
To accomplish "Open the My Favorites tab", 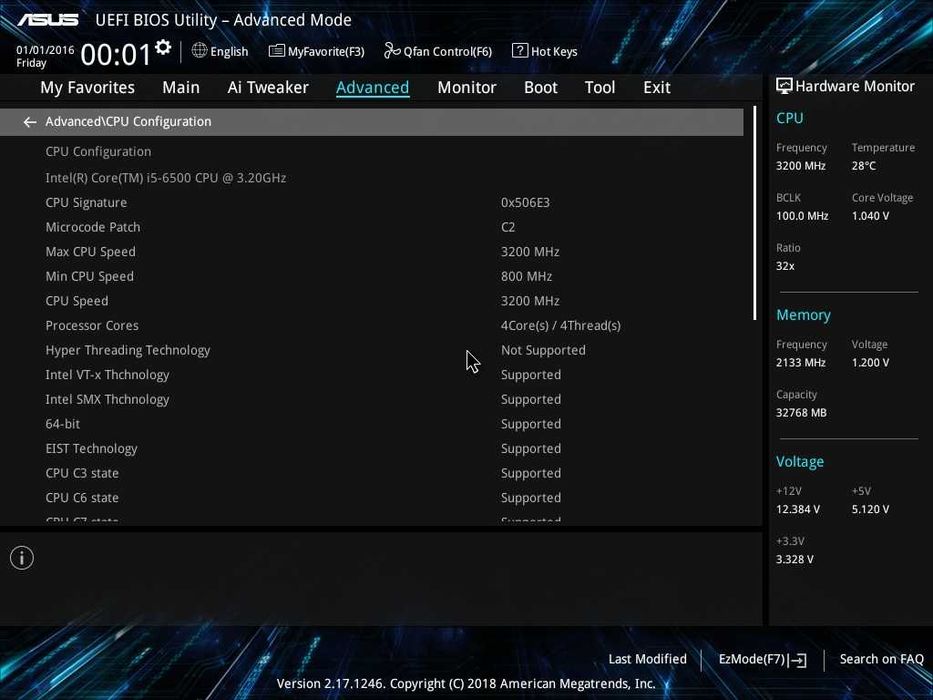I will [x=87, y=88].
